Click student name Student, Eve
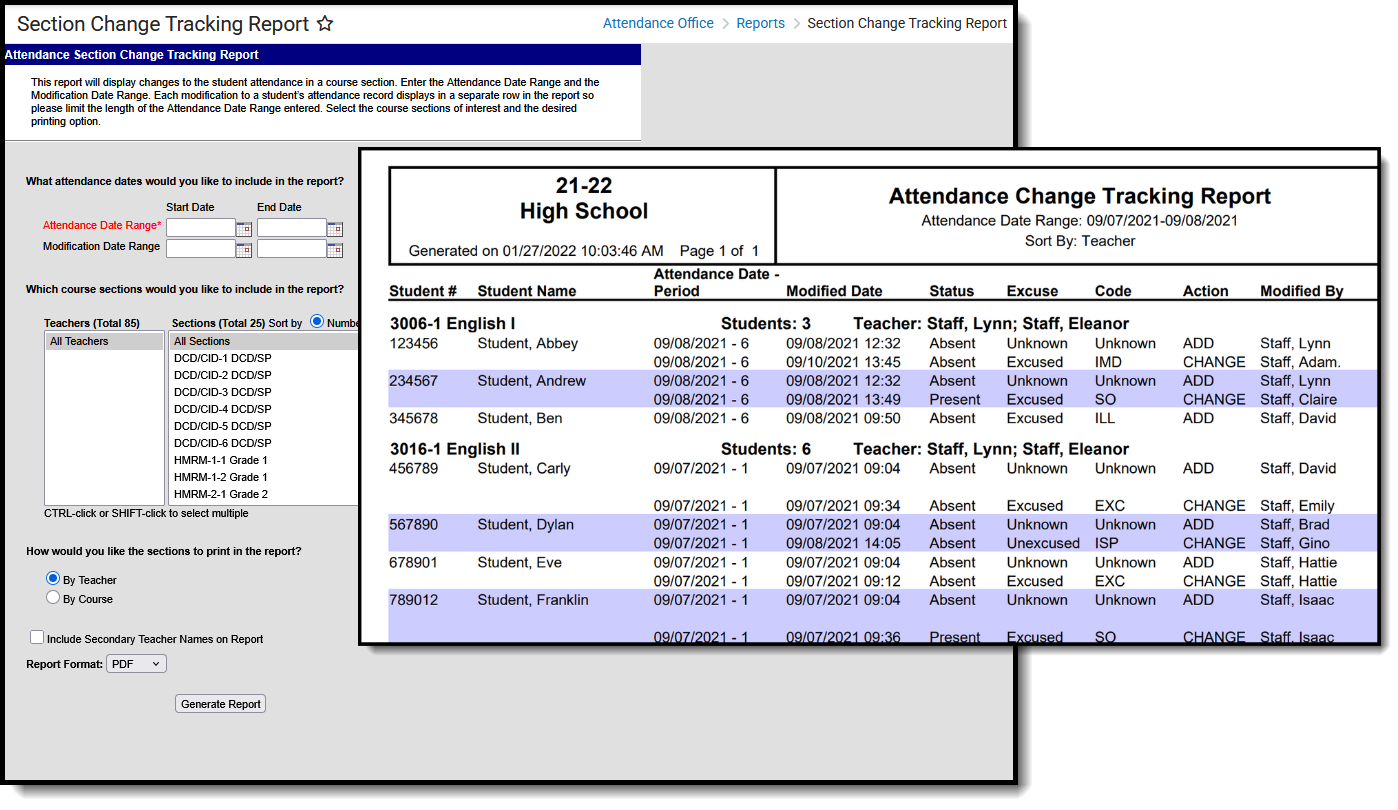 520,562
